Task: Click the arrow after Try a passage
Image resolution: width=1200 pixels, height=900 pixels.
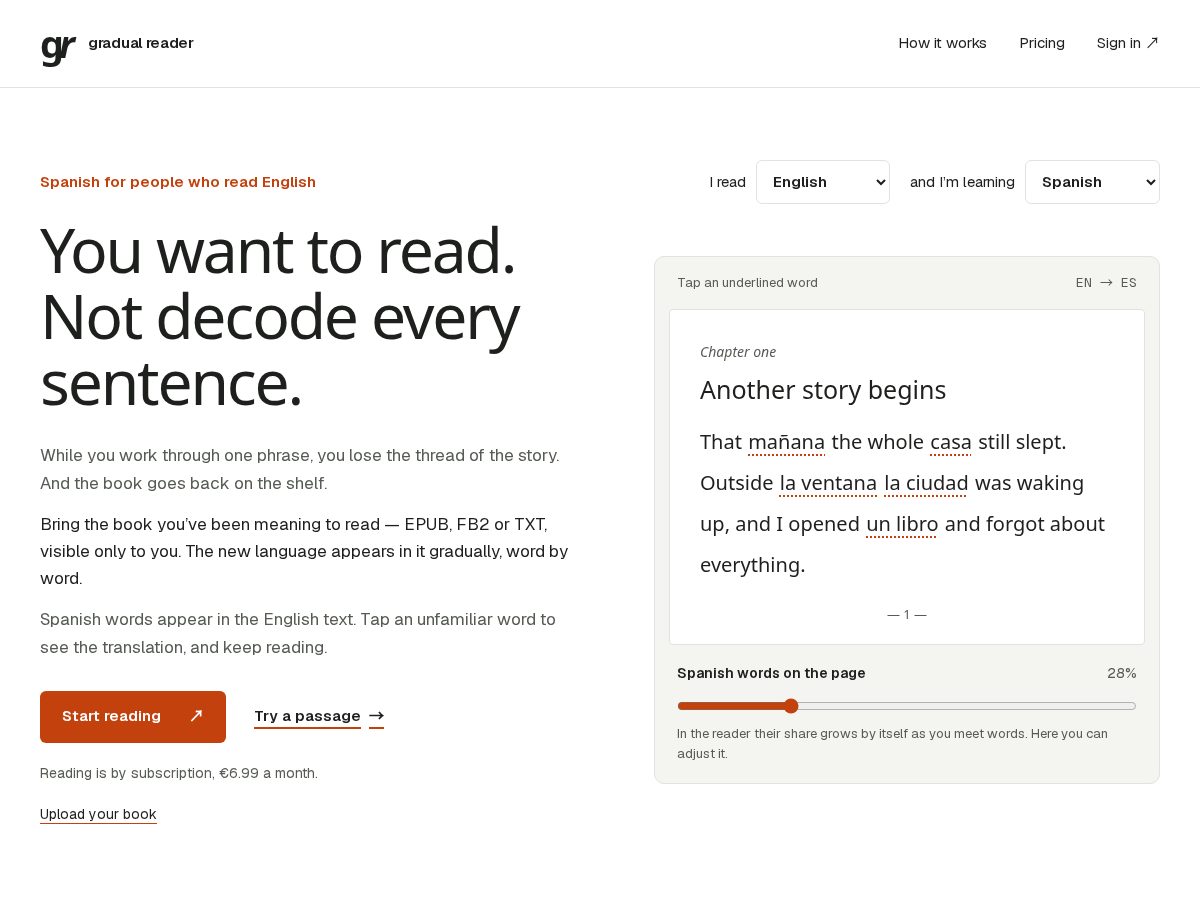Action: coord(376,716)
